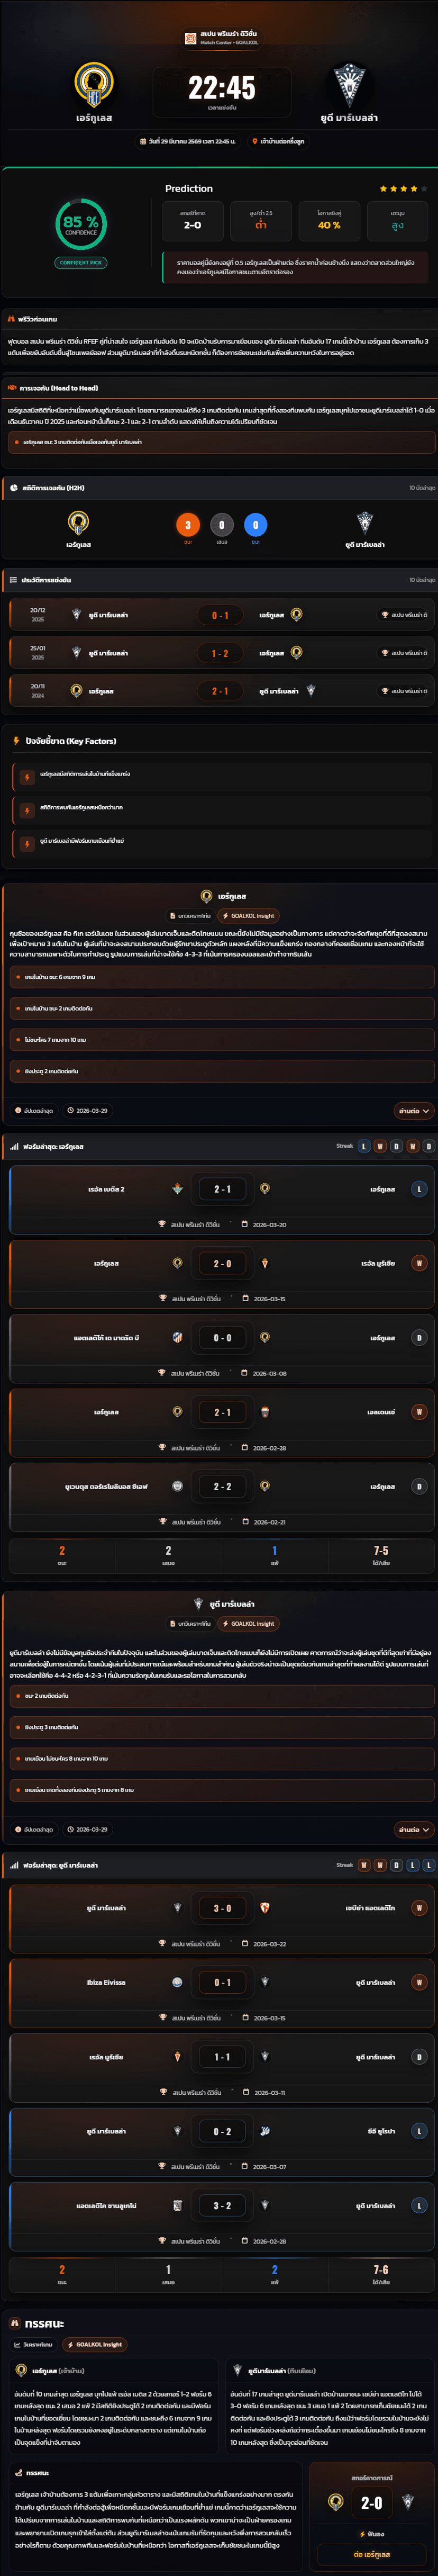Screen dimensions: 438x2576
Task: Click the Hércules club crest in match header
Action: (x=94, y=85)
